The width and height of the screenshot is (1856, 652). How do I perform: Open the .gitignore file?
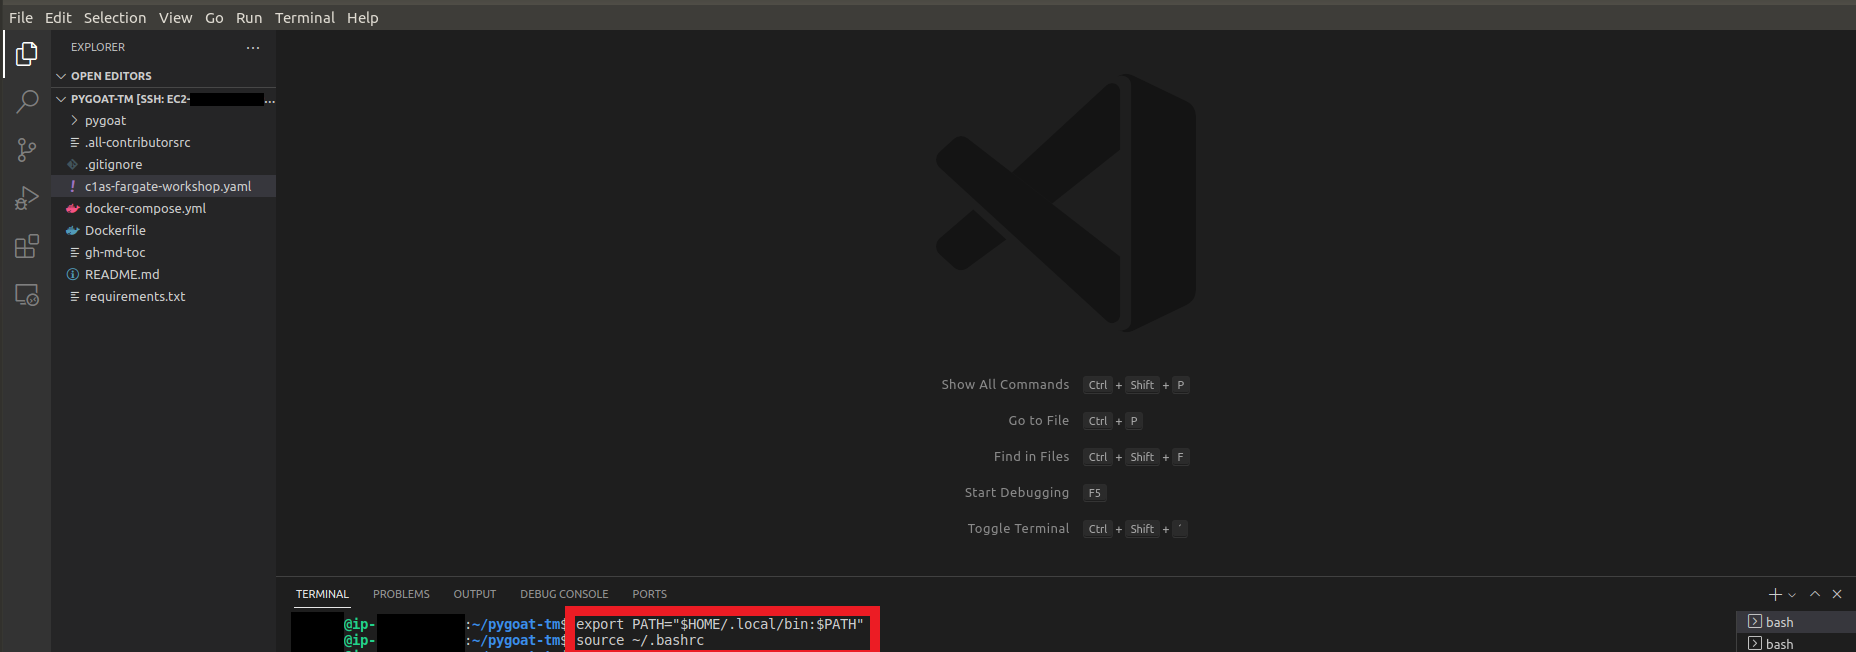(x=163, y=164)
